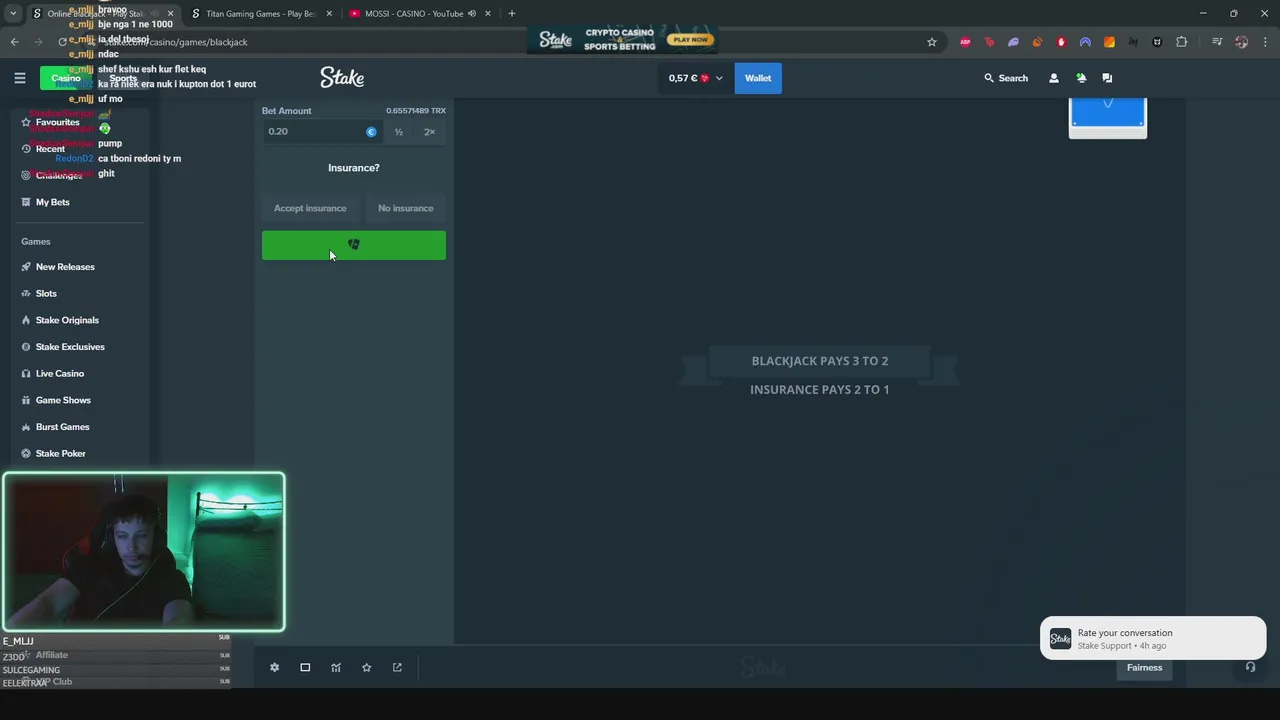Open new browser tab plus button
1280x720 pixels.
pos(512,13)
